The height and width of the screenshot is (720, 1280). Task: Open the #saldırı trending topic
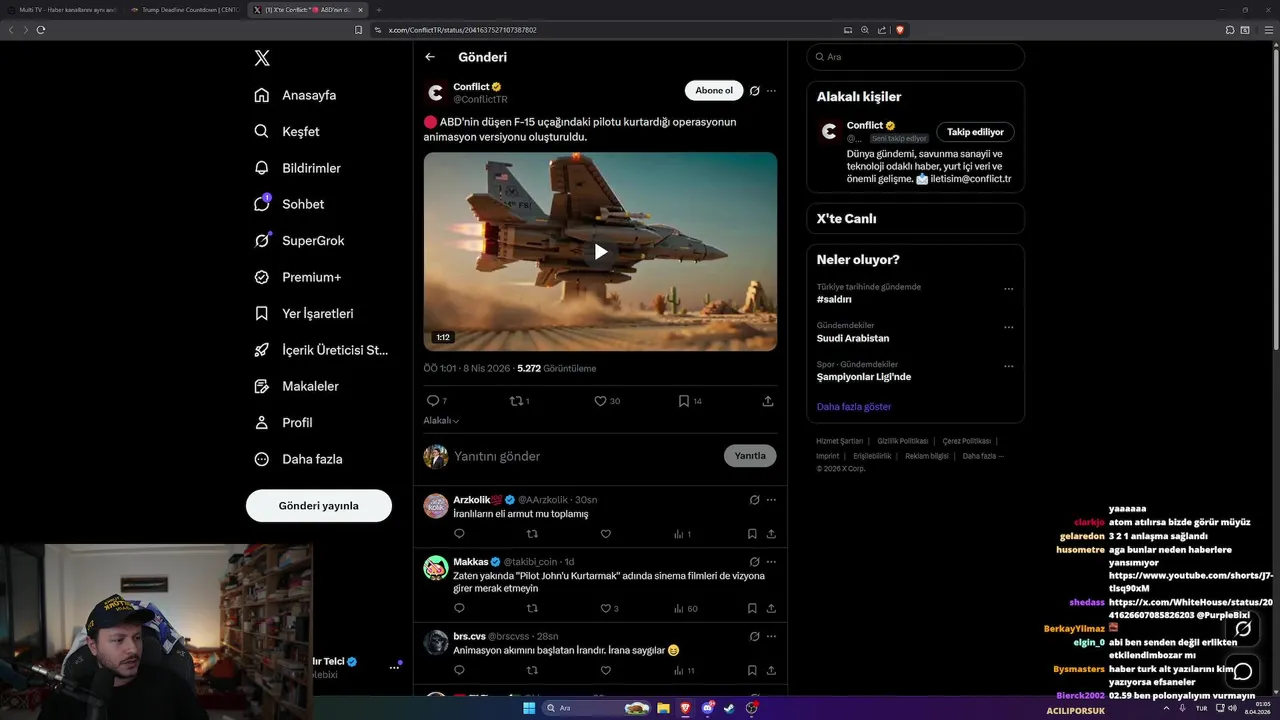click(834, 299)
